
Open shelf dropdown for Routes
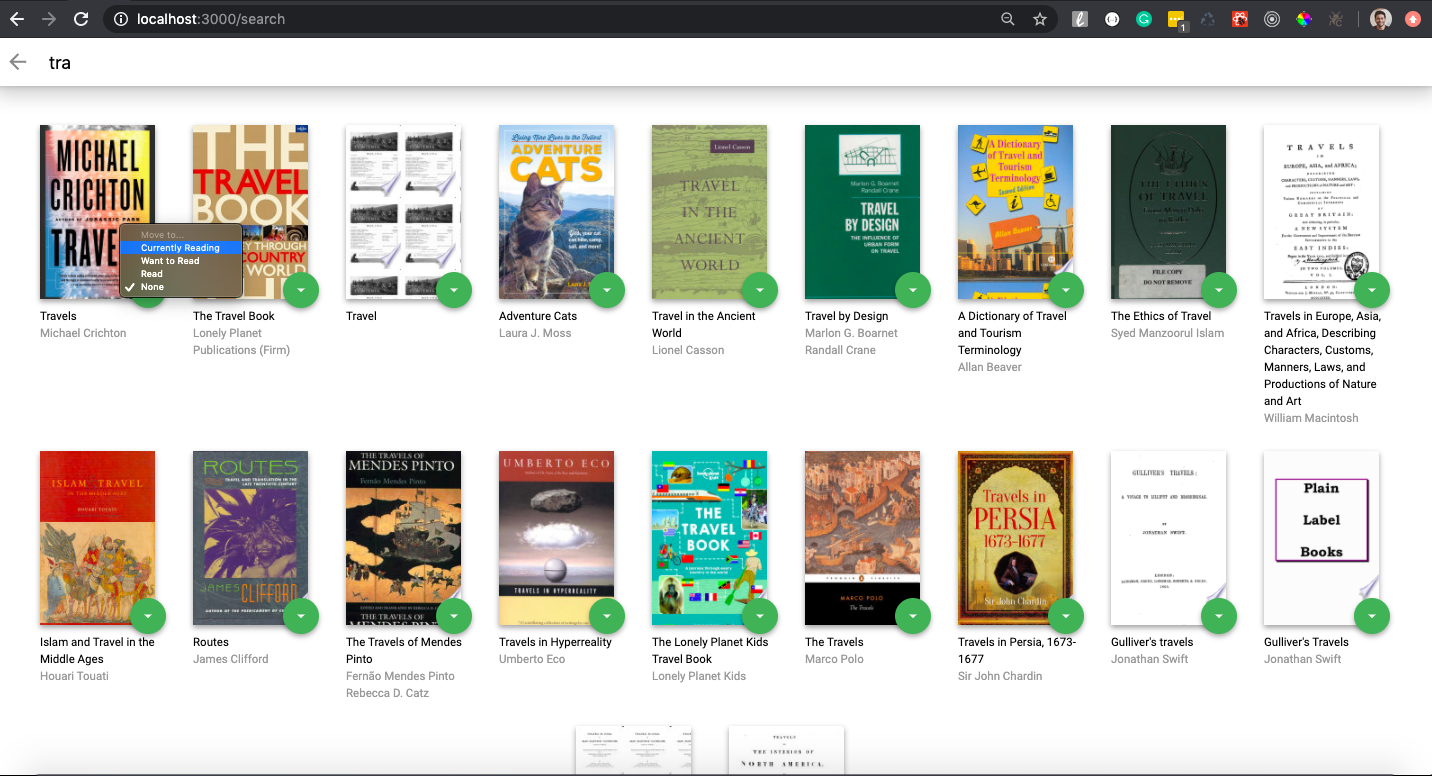click(x=301, y=616)
